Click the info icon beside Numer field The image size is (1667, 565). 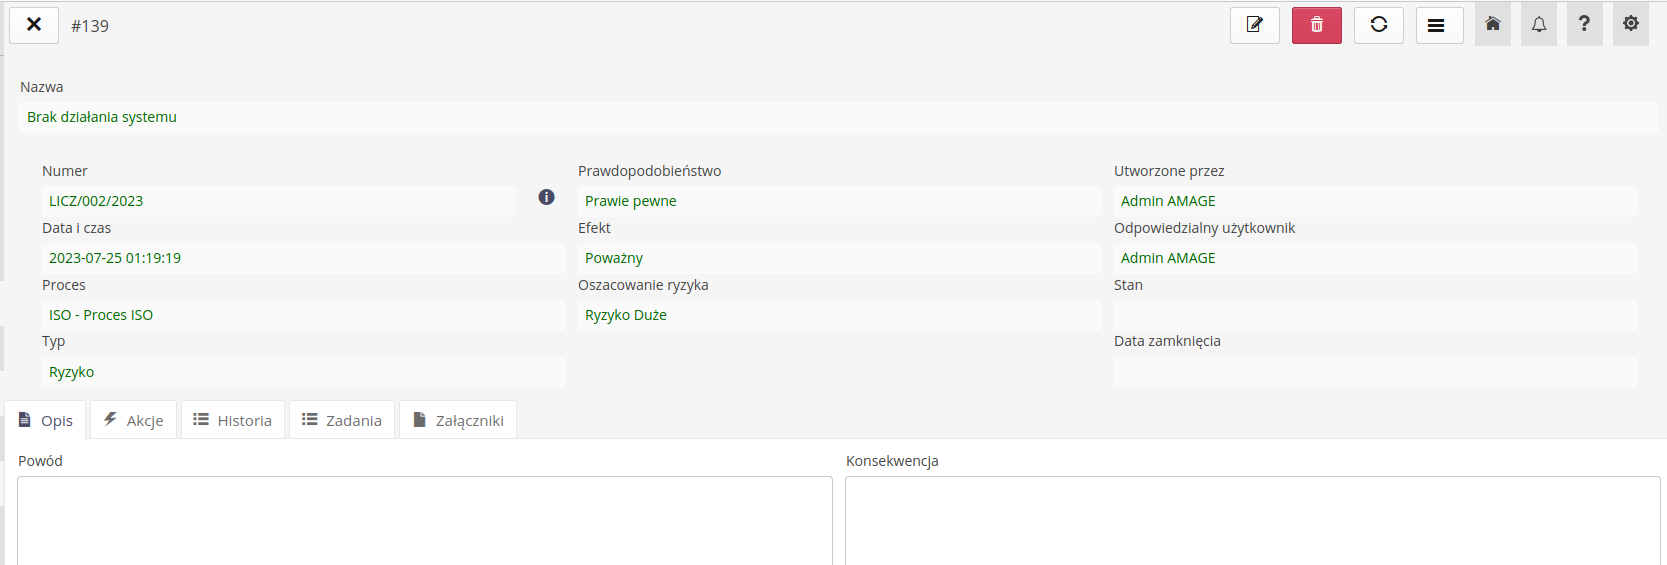(x=546, y=197)
